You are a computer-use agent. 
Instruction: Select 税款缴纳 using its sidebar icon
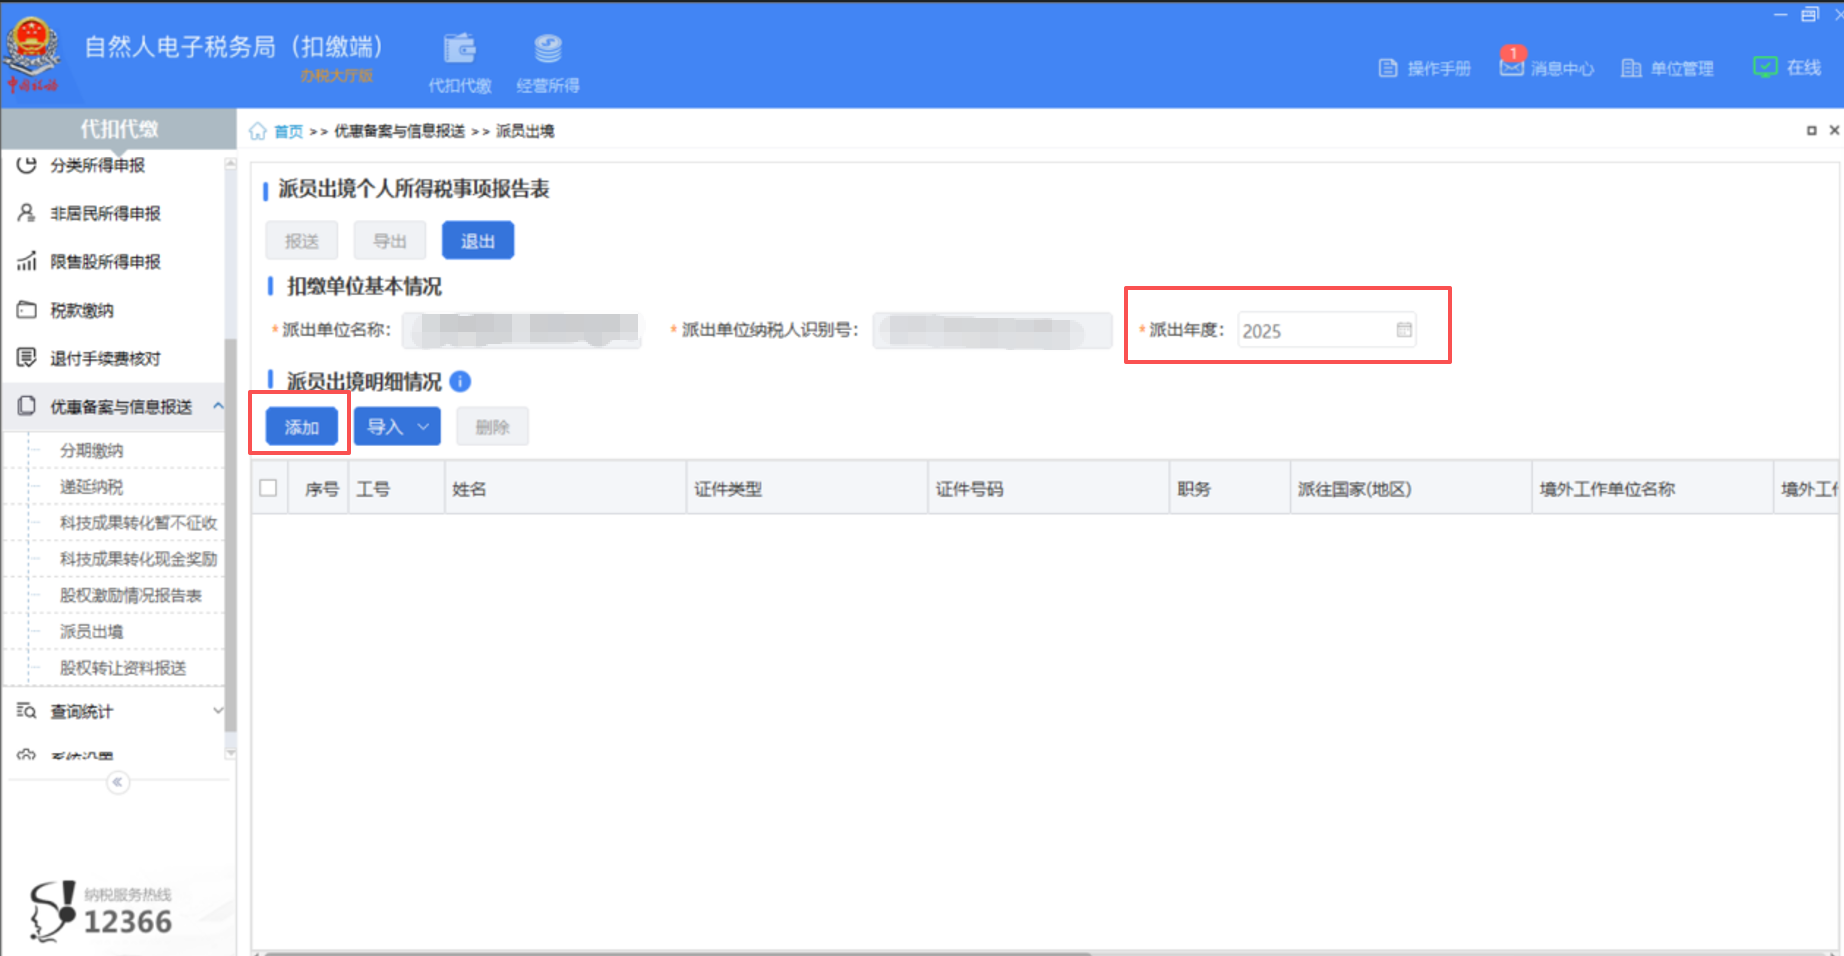(27, 310)
